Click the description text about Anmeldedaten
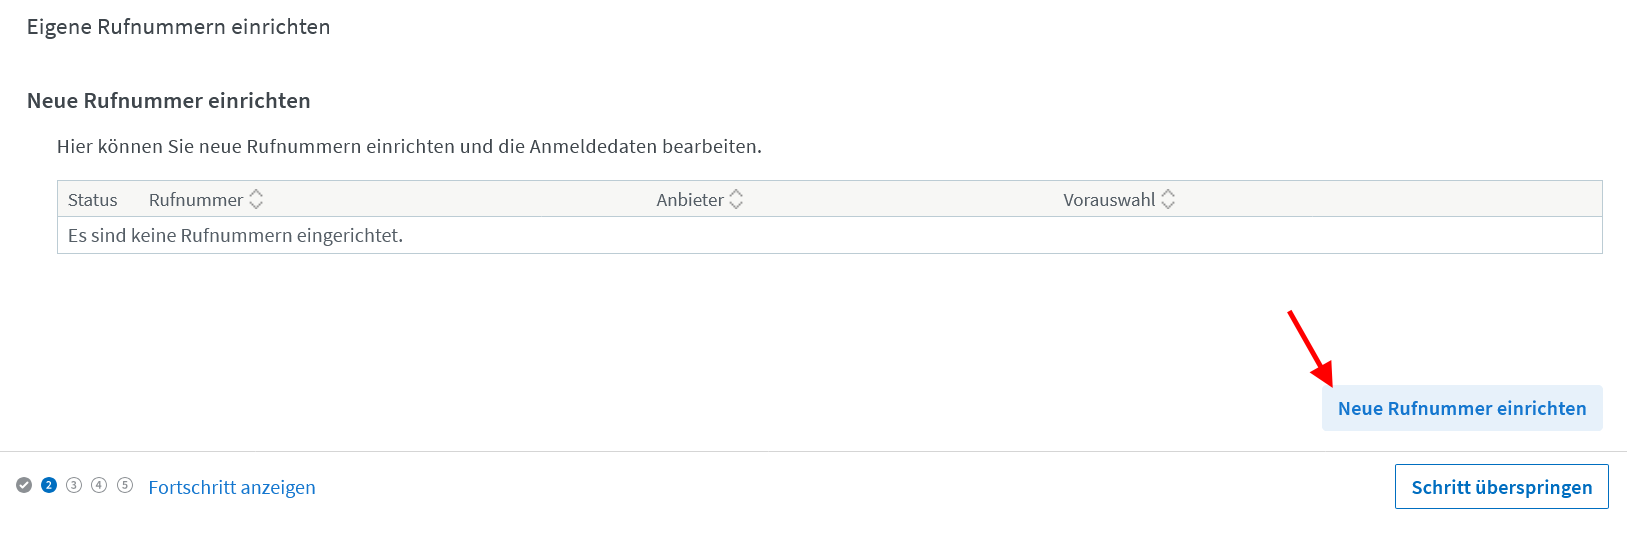 409,146
